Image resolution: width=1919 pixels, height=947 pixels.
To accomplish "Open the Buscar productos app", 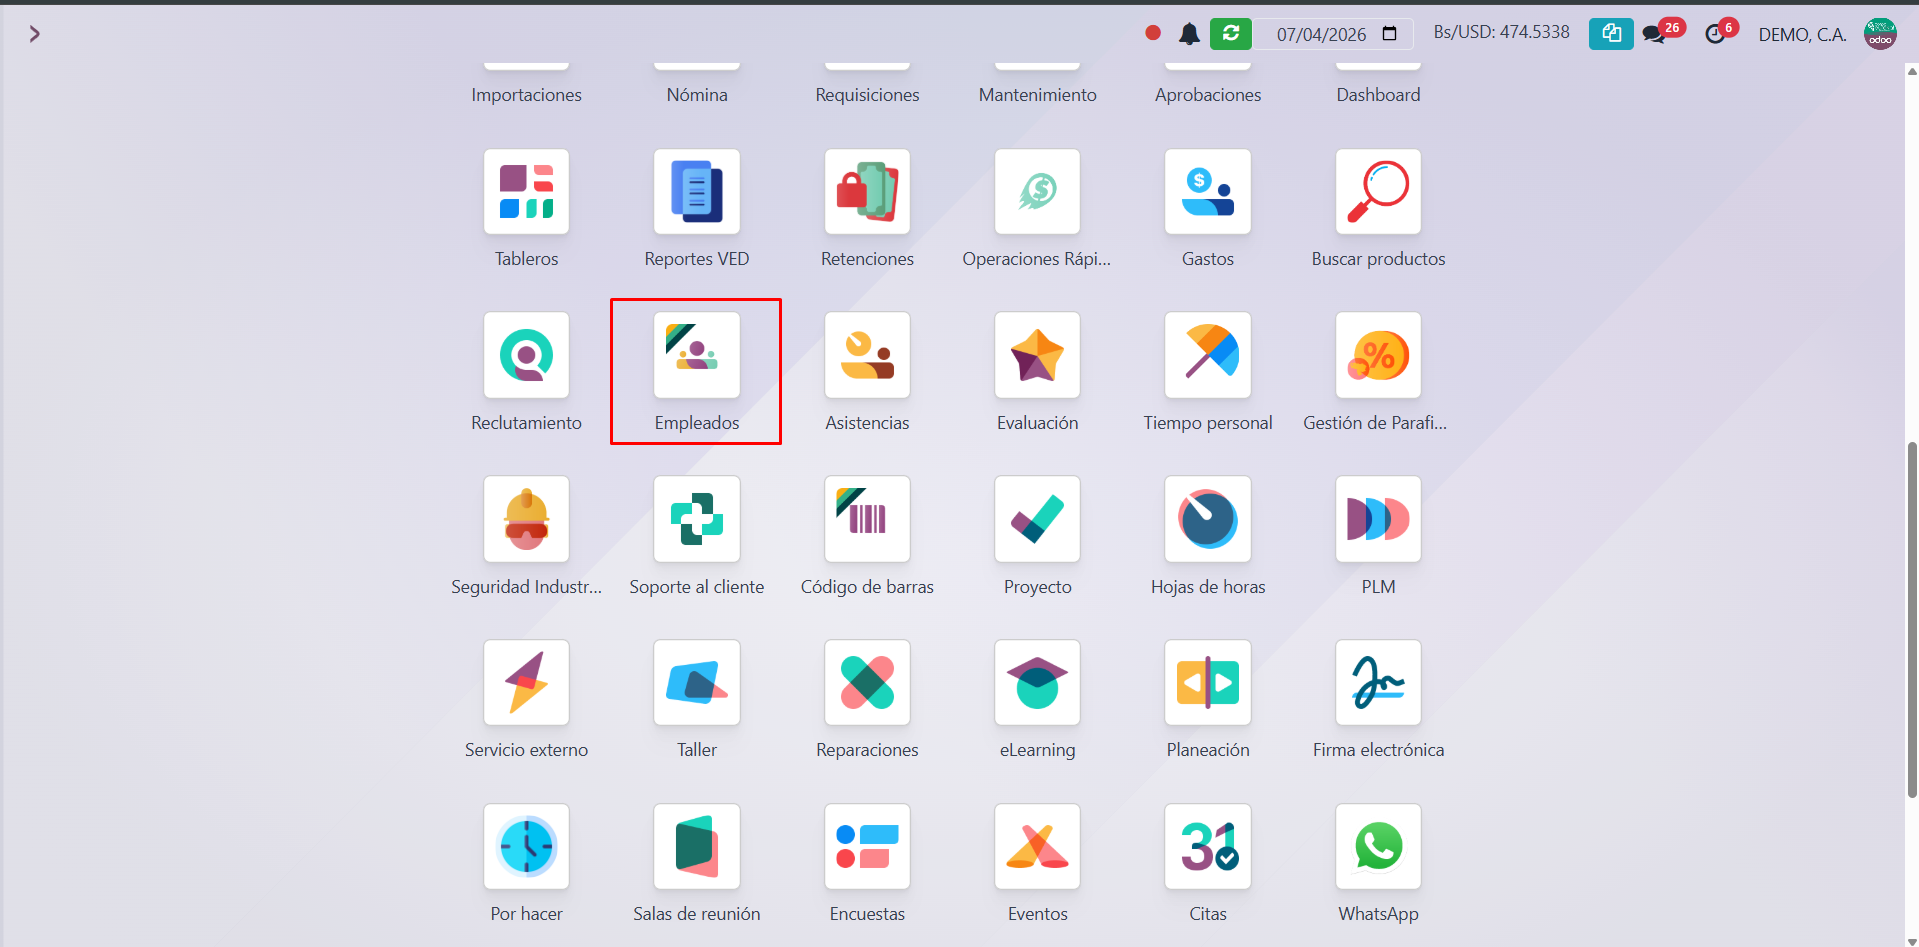I will [x=1377, y=192].
